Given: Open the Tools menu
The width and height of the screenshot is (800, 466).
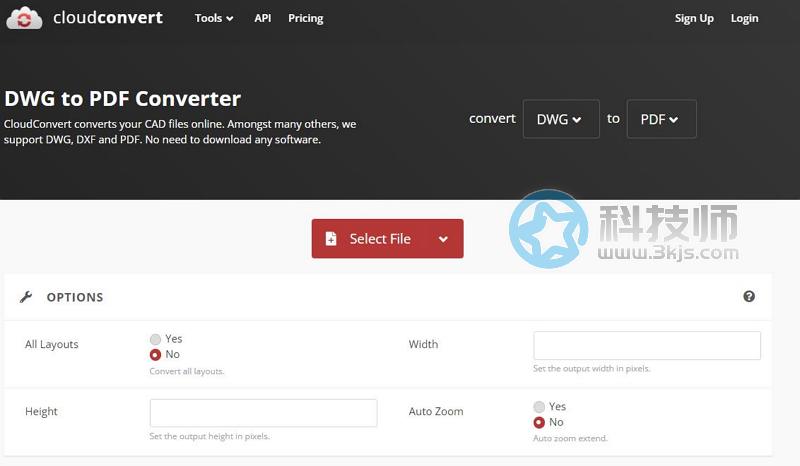Looking at the screenshot, I should click(214, 18).
